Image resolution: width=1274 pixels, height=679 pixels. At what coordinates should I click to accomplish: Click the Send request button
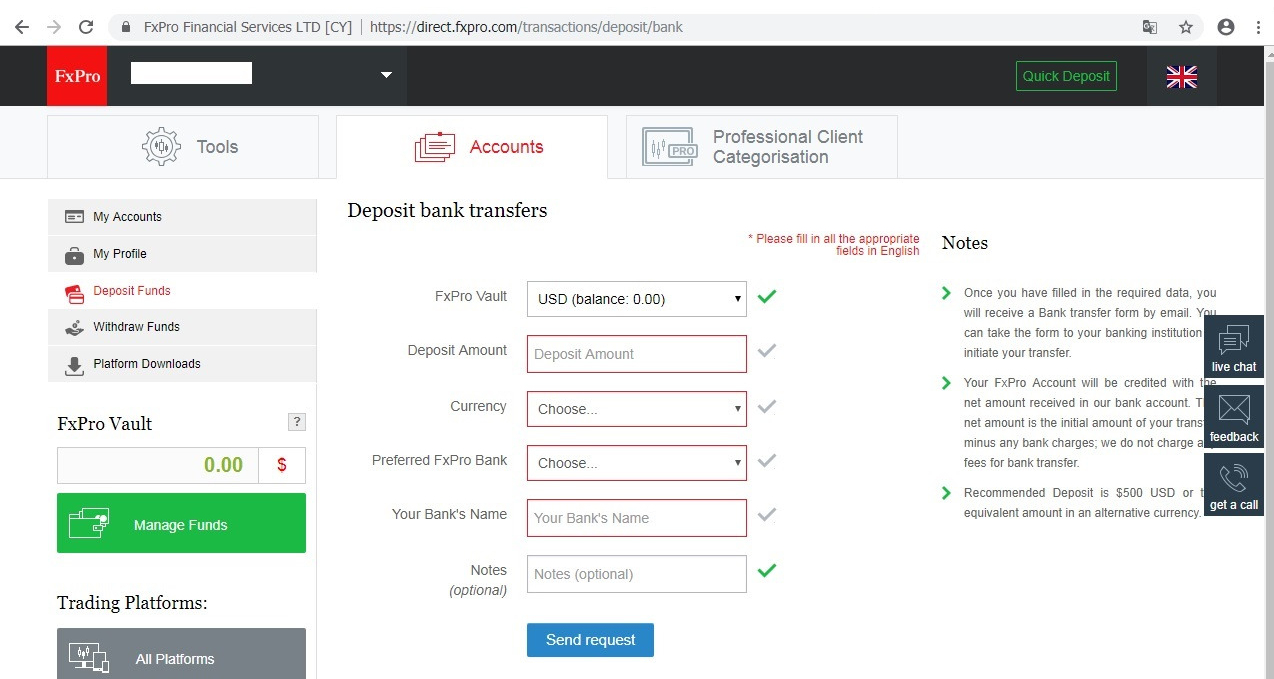click(590, 640)
